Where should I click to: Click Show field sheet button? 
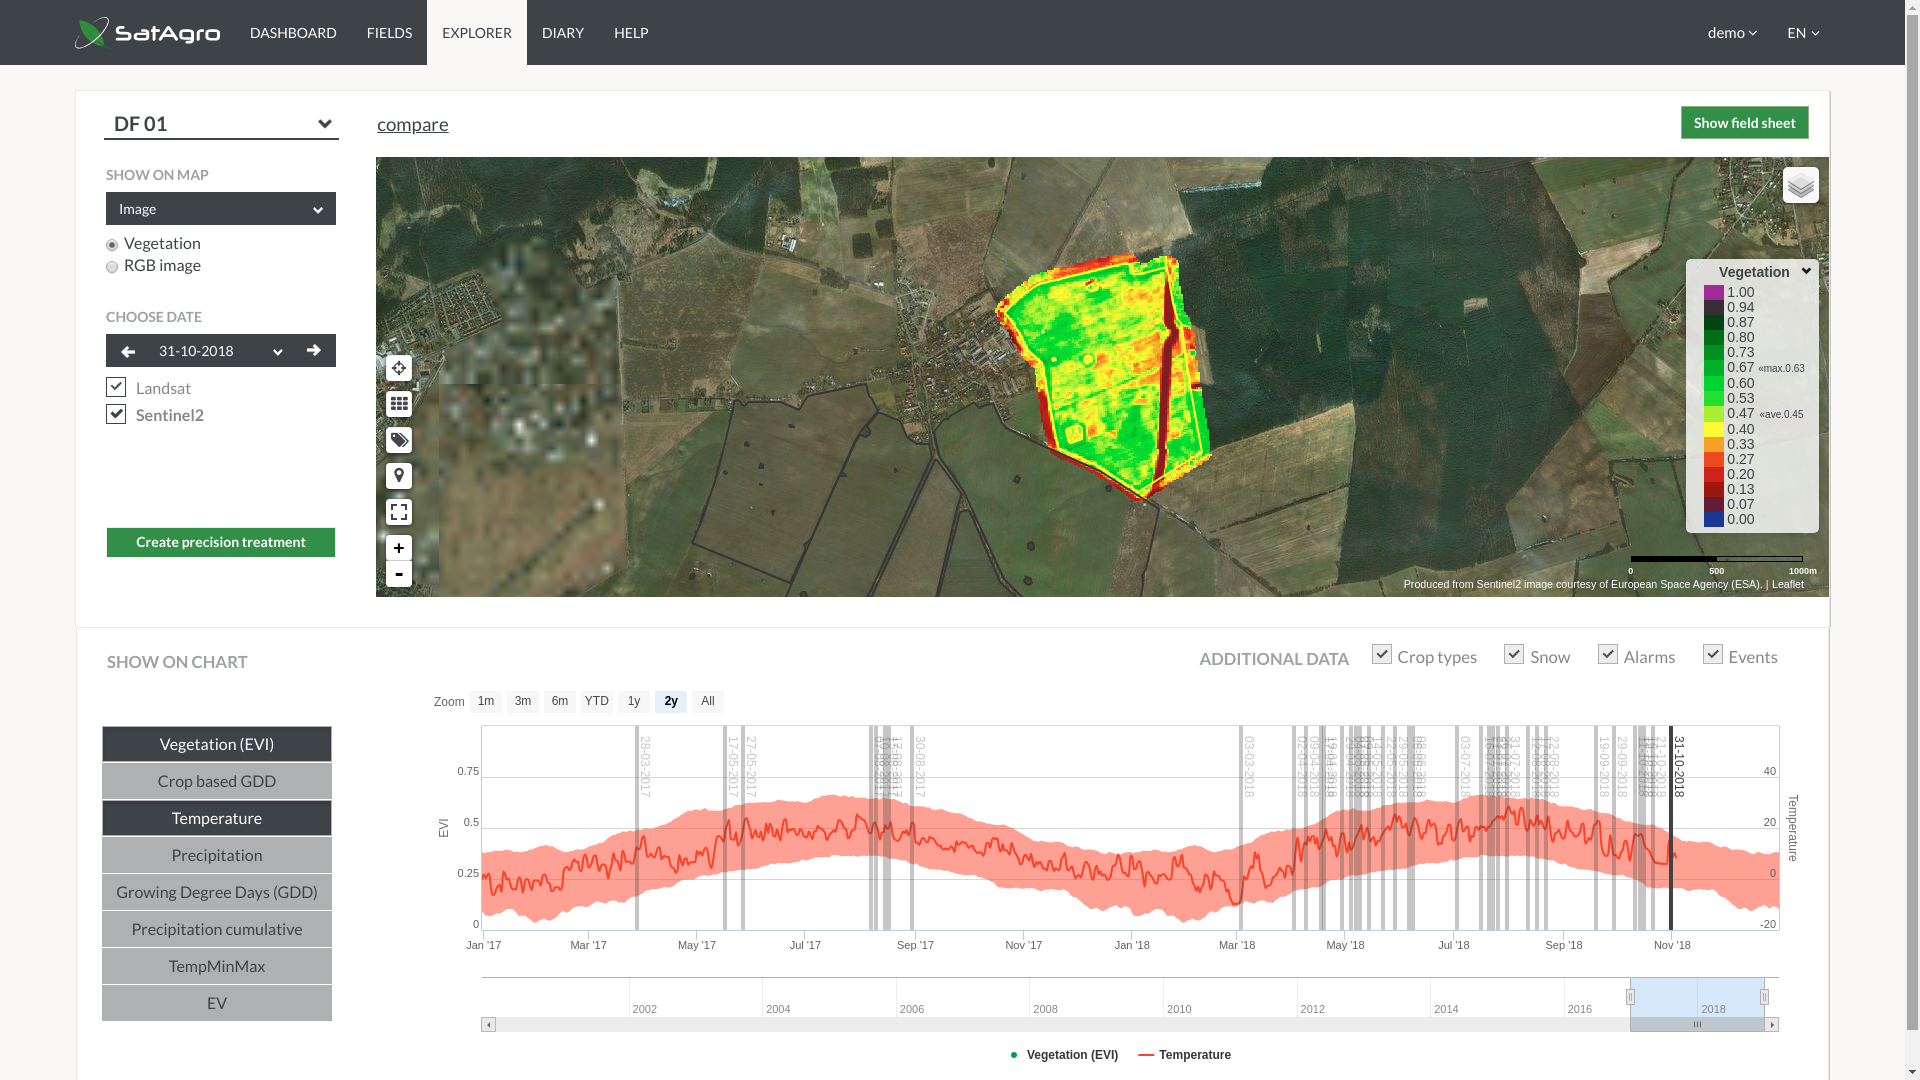1744,123
